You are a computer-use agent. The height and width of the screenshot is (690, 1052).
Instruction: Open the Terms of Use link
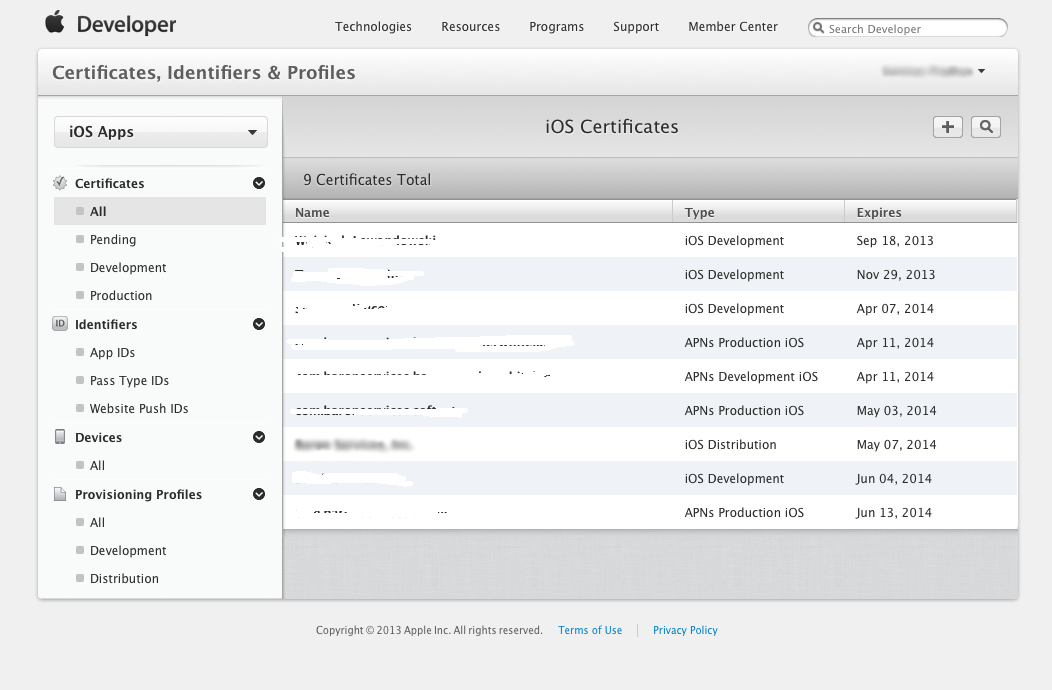[x=590, y=630]
